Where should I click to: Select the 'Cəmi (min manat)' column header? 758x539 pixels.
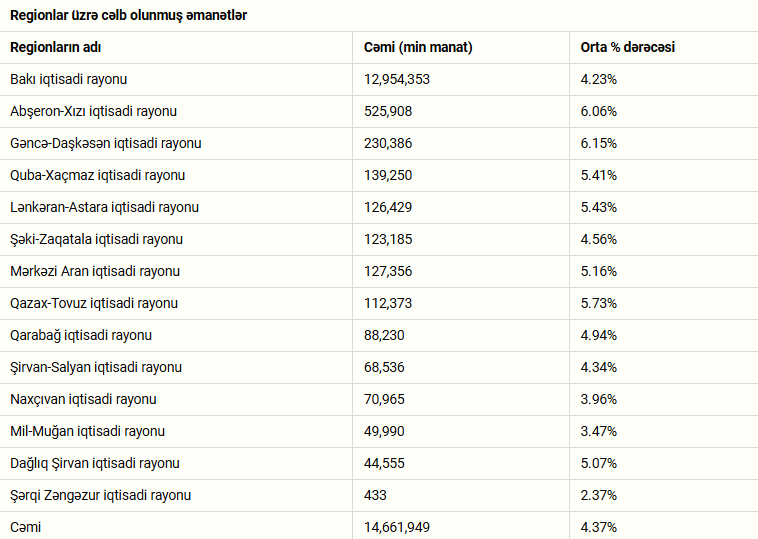coord(418,47)
